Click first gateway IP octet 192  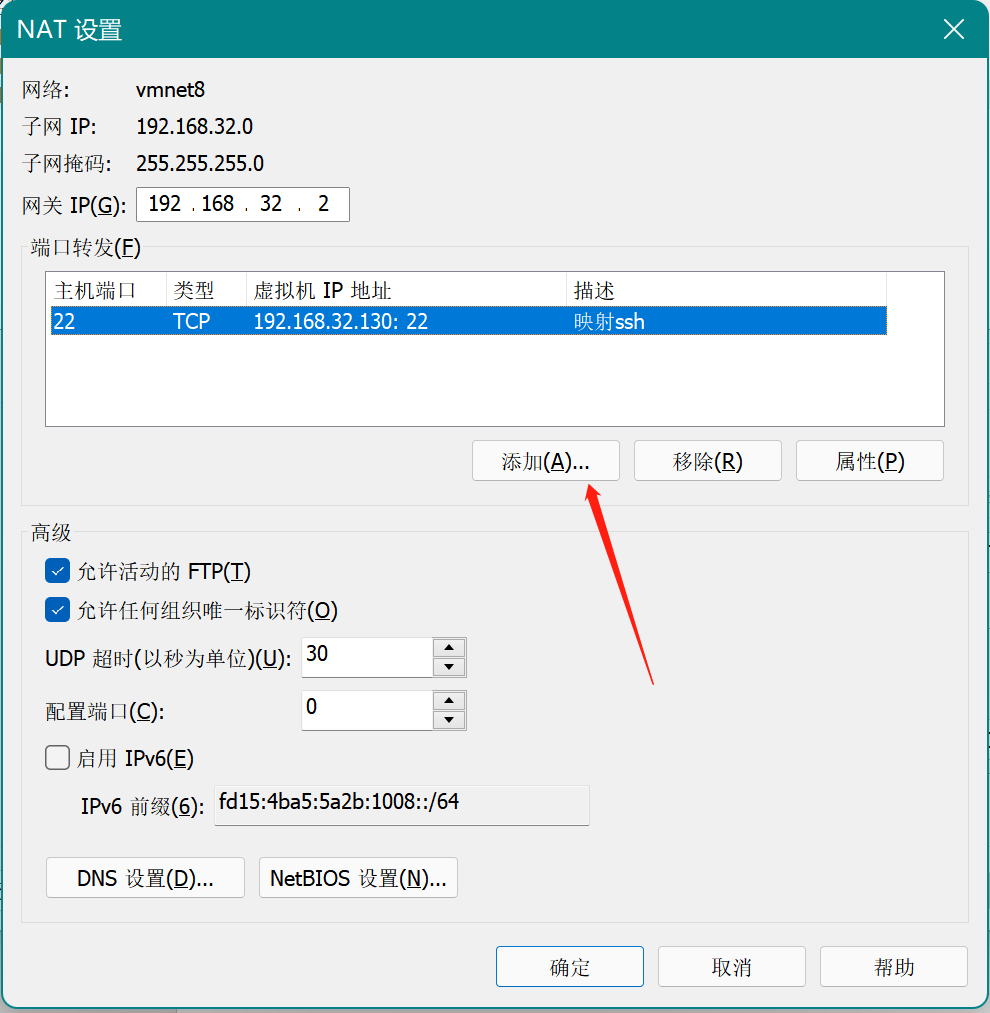(x=165, y=204)
